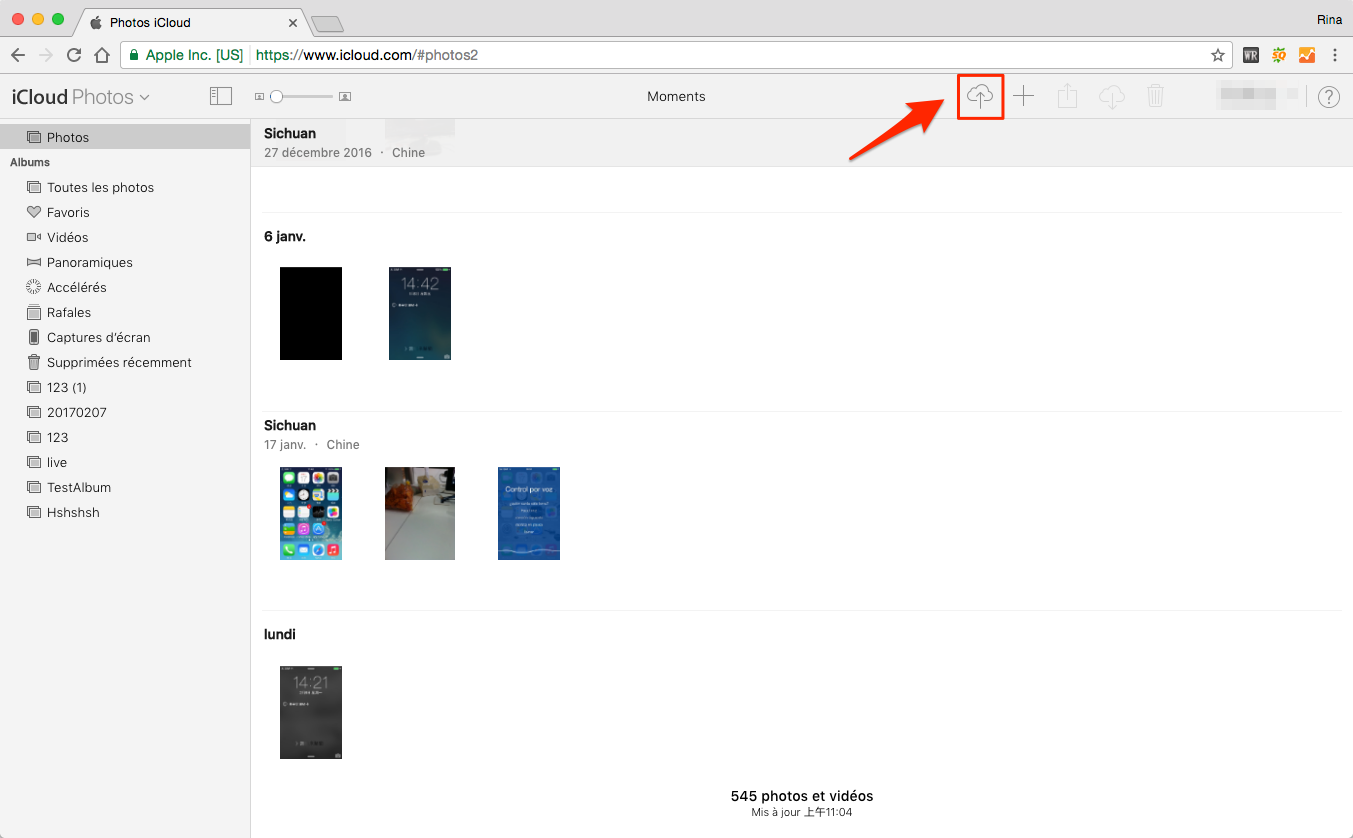Click the Sichuan 27 décembre 2016 header
1353x838 pixels.
[345, 143]
